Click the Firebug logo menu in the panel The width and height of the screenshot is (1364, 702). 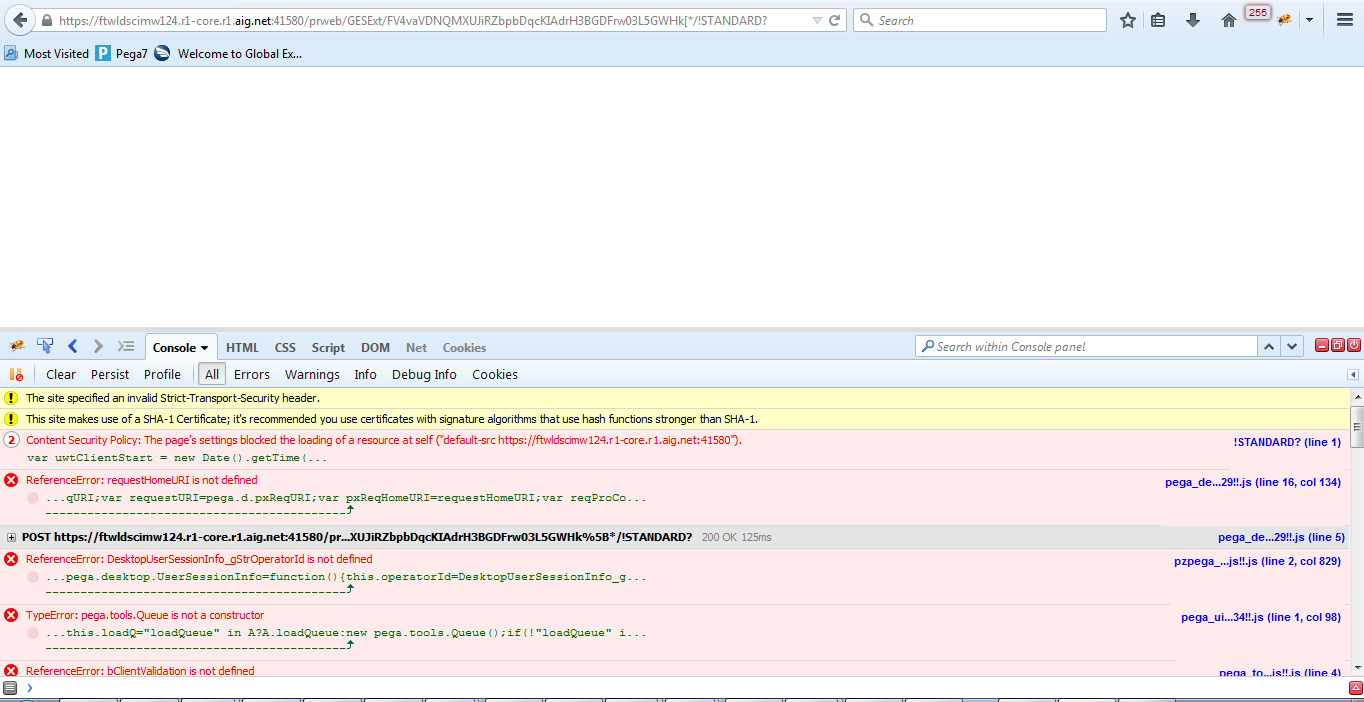(17, 346)
